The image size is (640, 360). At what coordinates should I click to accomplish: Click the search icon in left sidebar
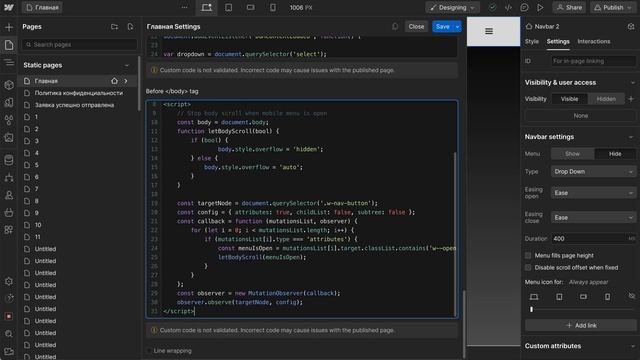[9, 334]
